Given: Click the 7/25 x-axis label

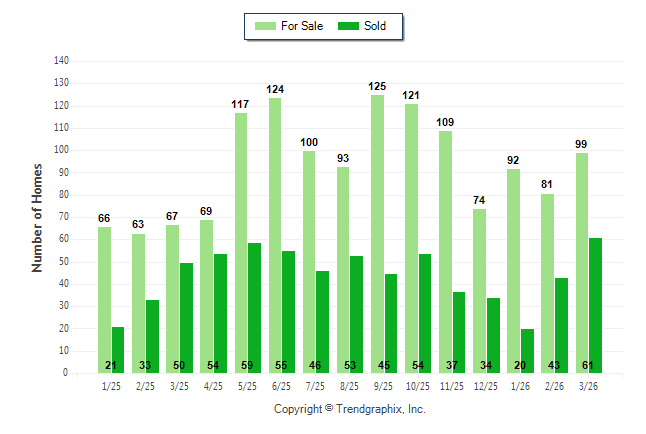Looking at the screenshot, I should [316, 385].
